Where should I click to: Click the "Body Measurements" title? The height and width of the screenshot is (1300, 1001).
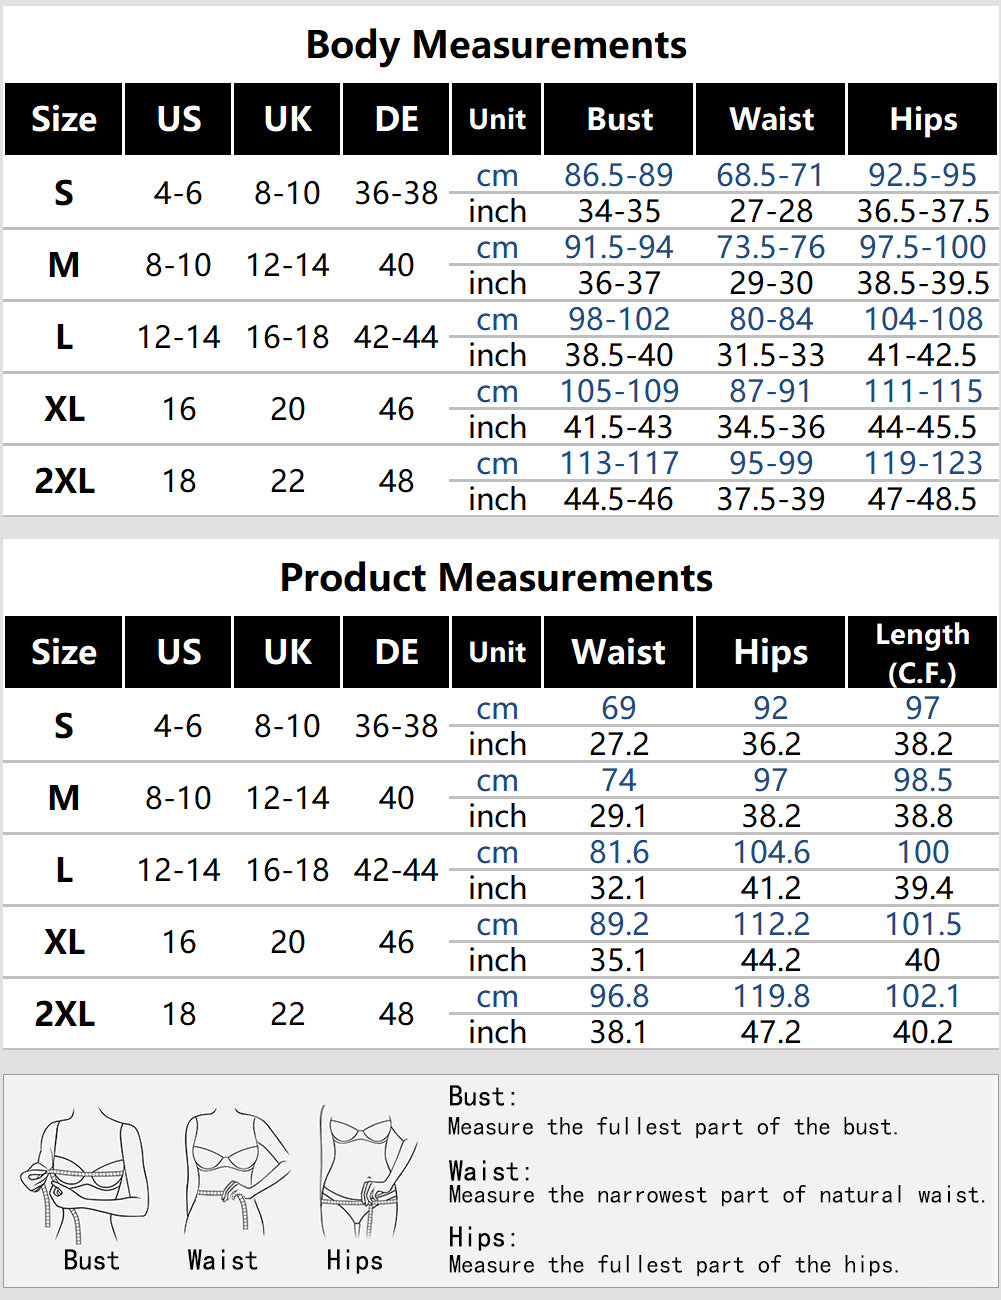pos(496,45)
